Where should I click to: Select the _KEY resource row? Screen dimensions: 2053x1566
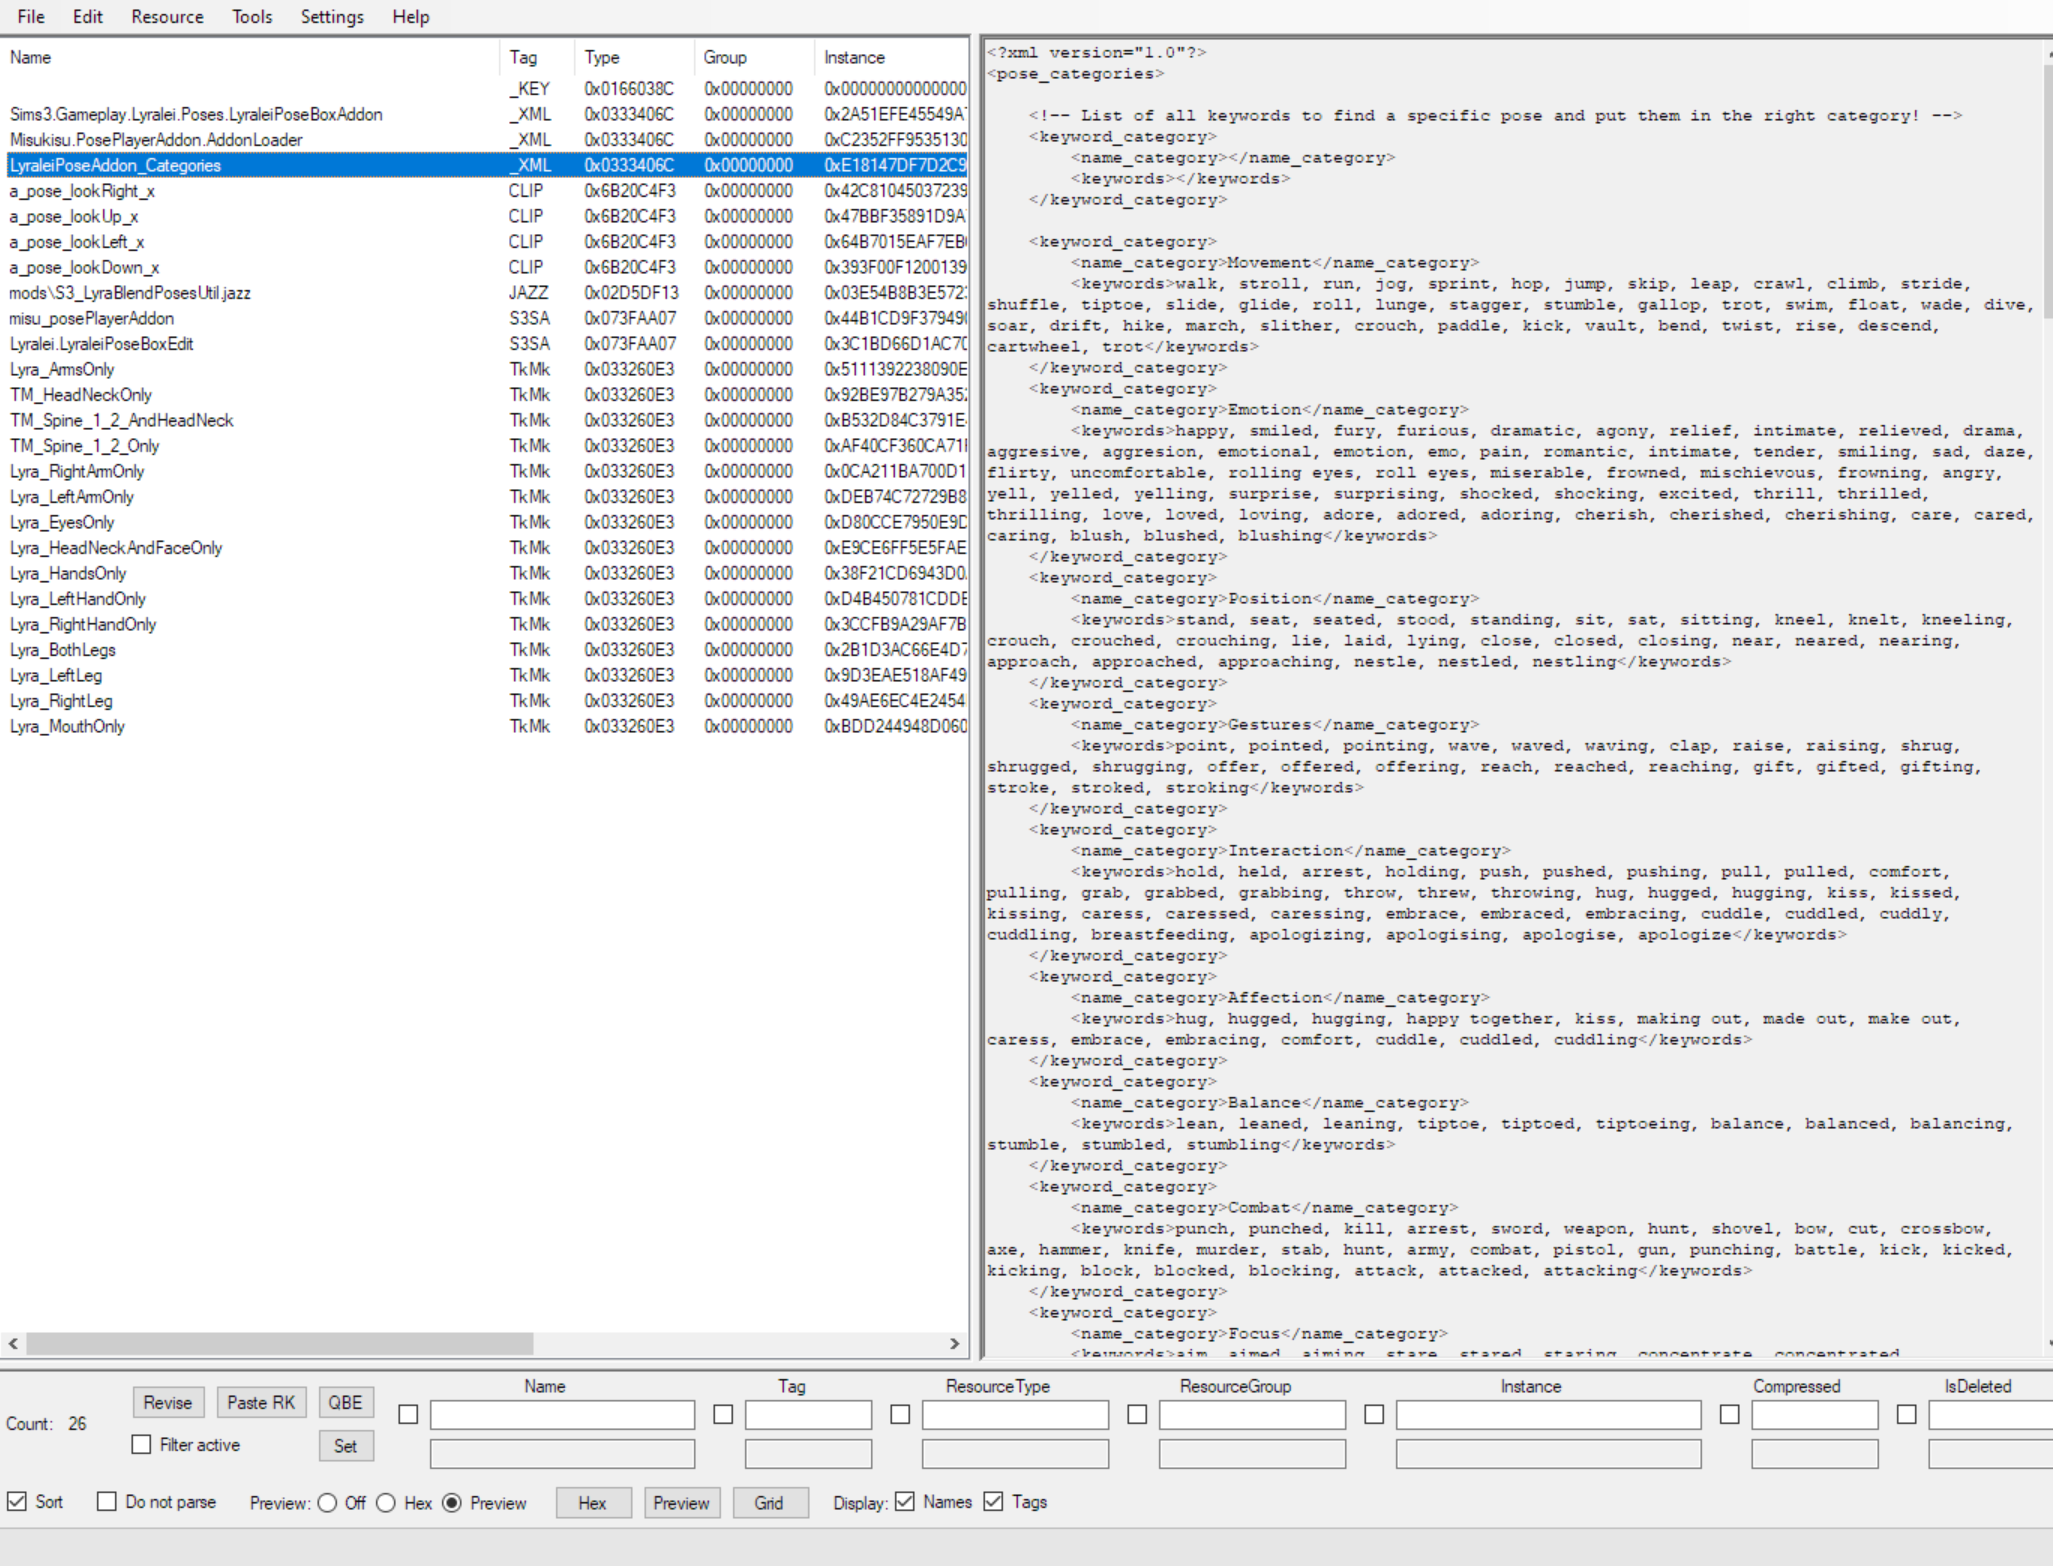pyautogui.click(x=486, y=89)
